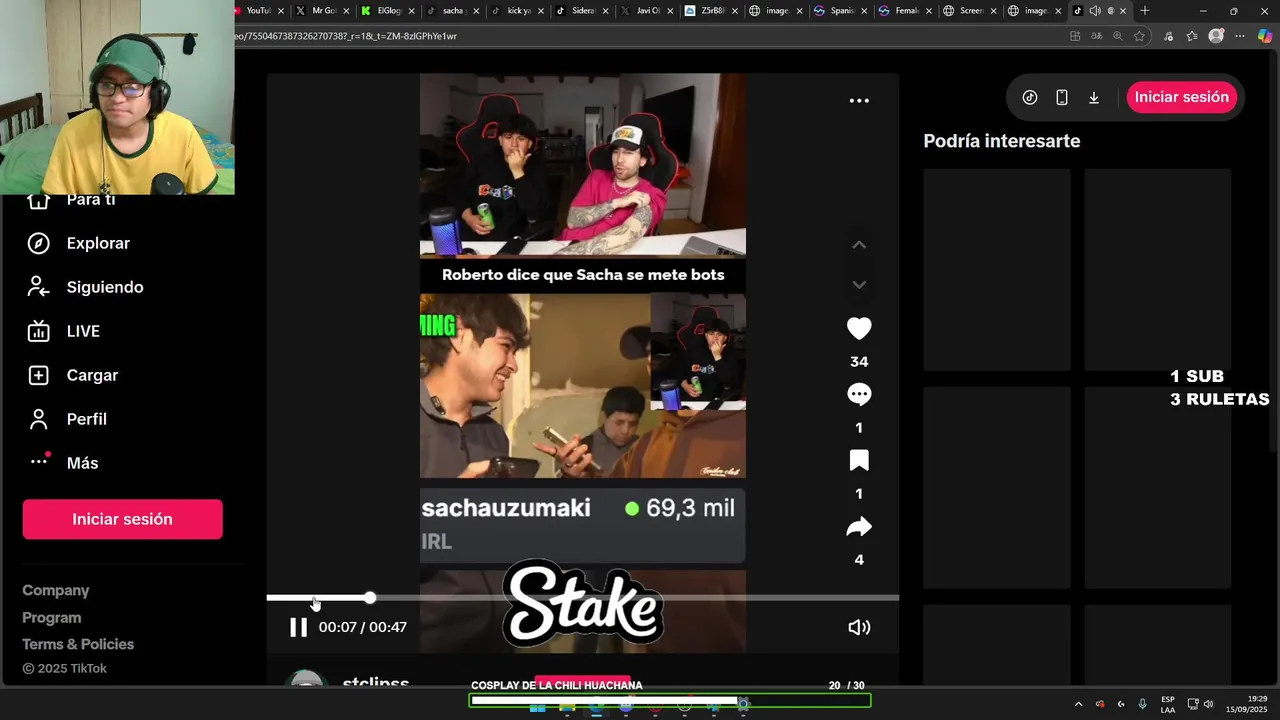Open browser settings three-dots menu
The width and height of the screenshot is (1280, 720).
point(1240,36)
